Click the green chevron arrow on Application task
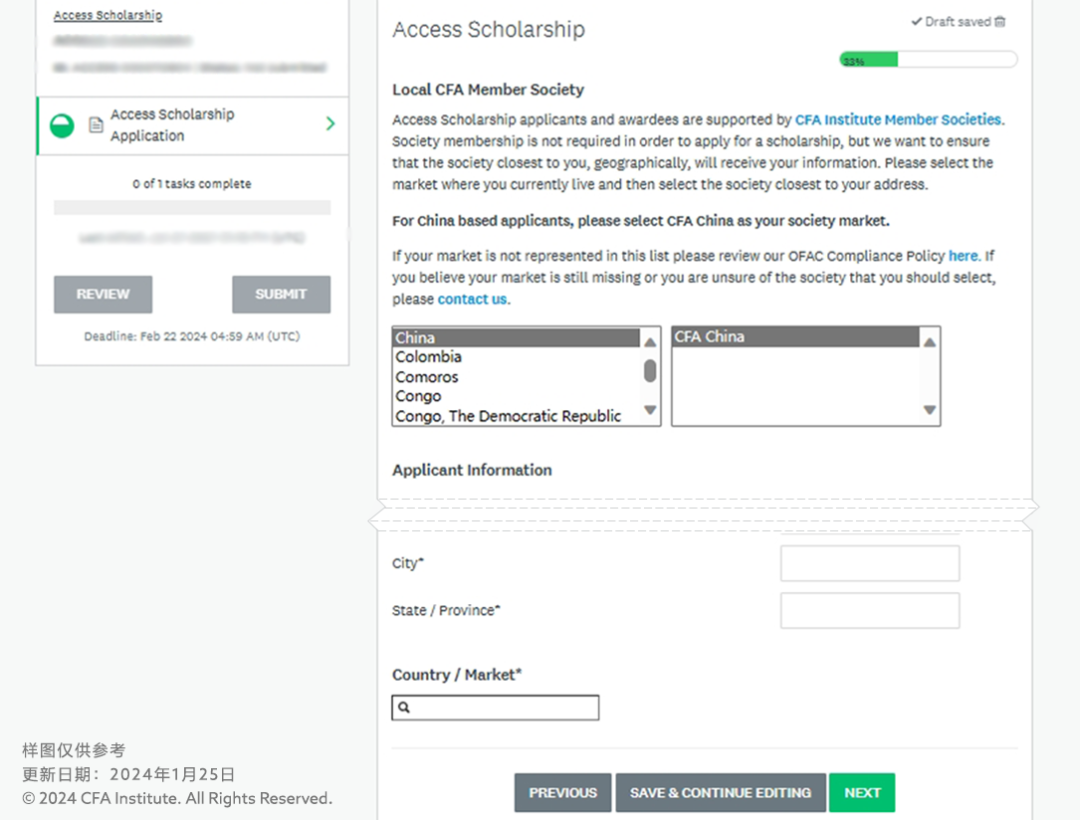The height and width of the screenshot is (820, 1080). click(x=330, y=124)
